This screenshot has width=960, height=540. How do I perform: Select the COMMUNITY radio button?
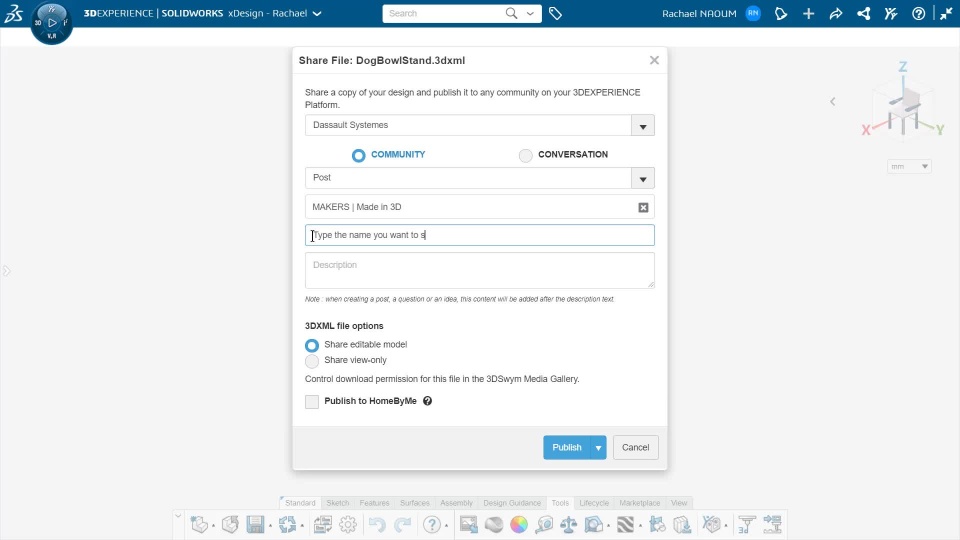pyautogui.click(x=358, y=156)
